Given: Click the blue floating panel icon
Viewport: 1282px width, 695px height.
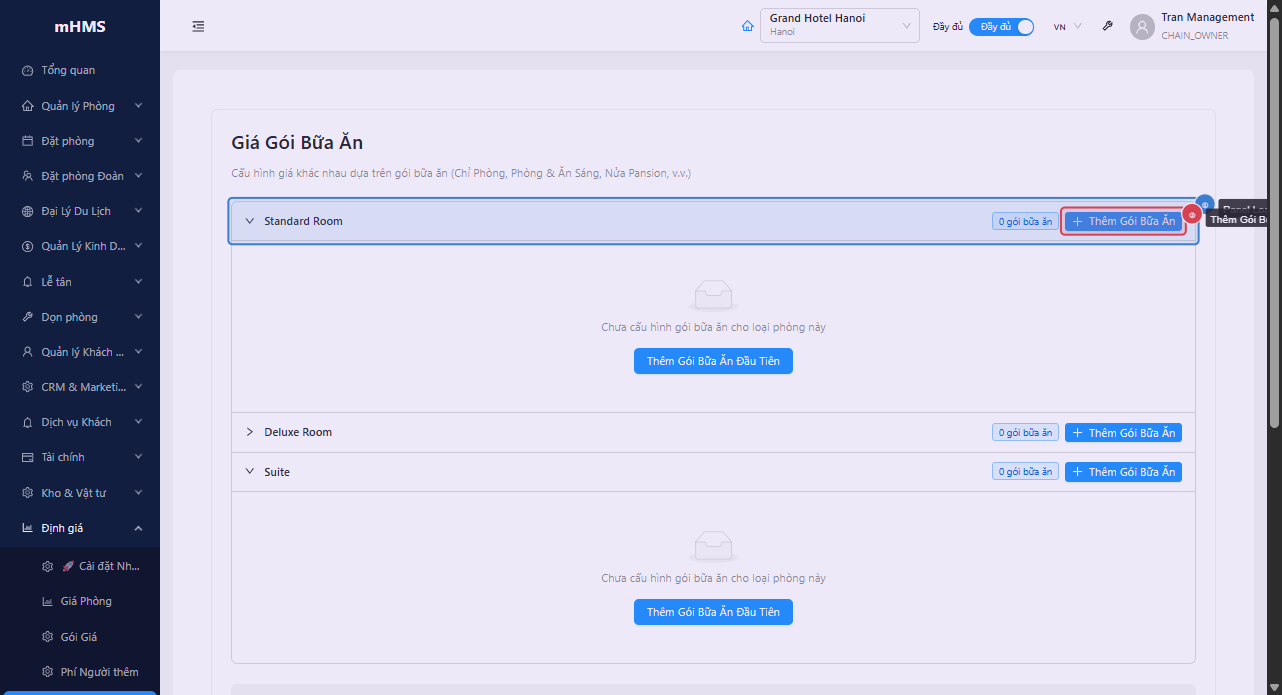Looking at the screenshot, I should point(1205,203).
